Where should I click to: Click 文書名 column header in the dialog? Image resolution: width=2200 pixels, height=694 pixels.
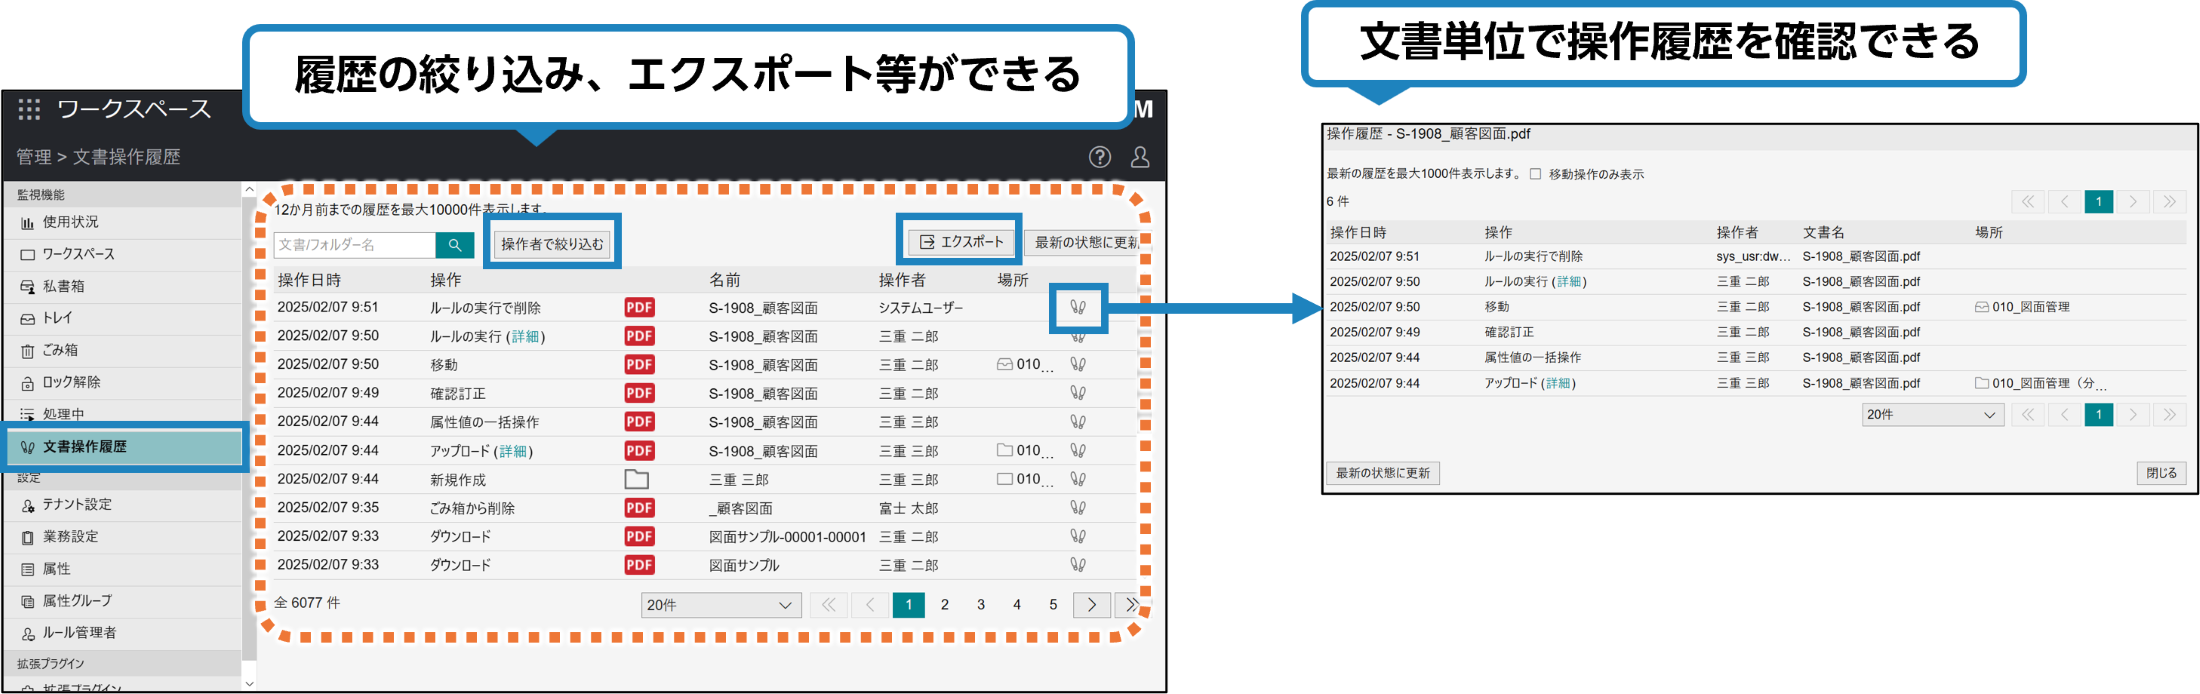(x=1824, y=233)
